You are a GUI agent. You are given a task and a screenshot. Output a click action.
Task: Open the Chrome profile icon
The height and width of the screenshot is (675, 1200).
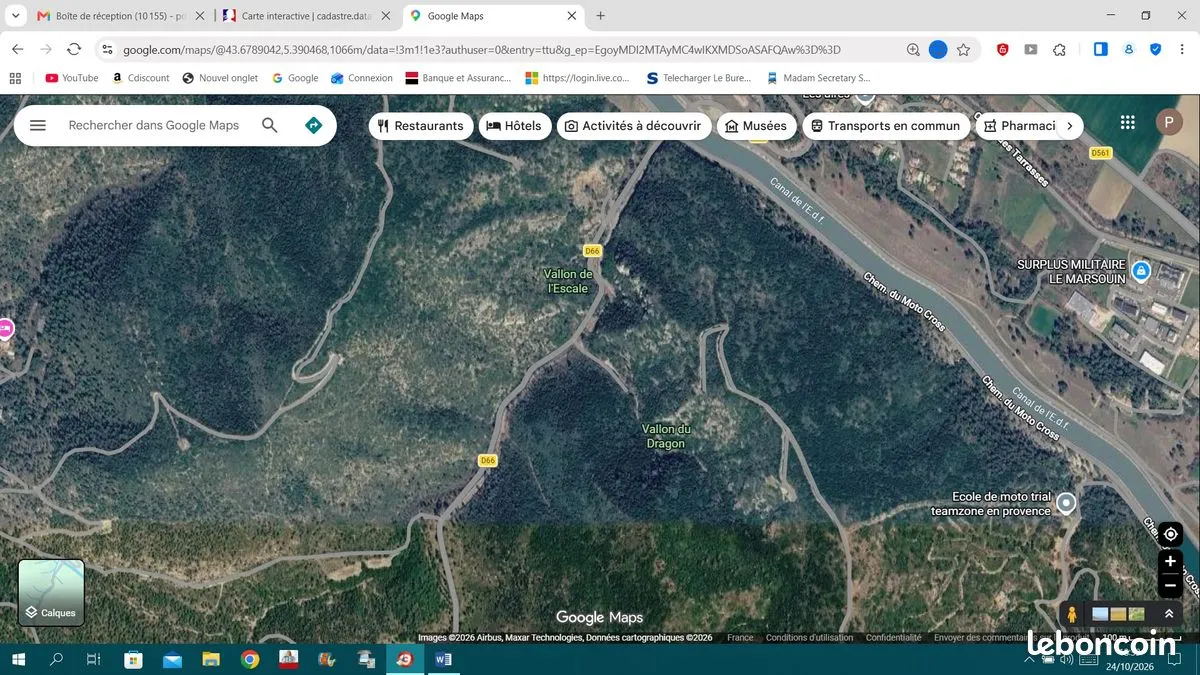(x=1129, y=49)
